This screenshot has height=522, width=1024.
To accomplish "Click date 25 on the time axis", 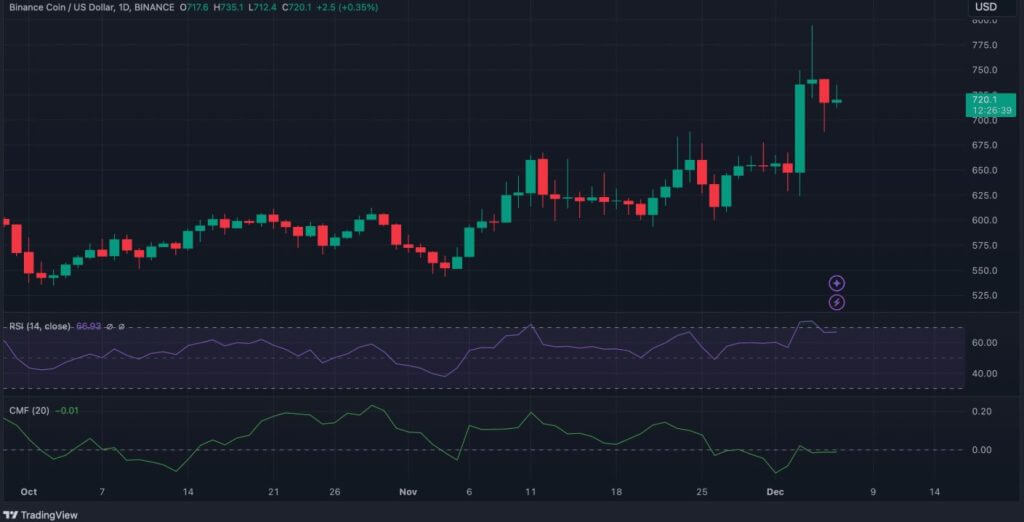I will click(702, 492).
